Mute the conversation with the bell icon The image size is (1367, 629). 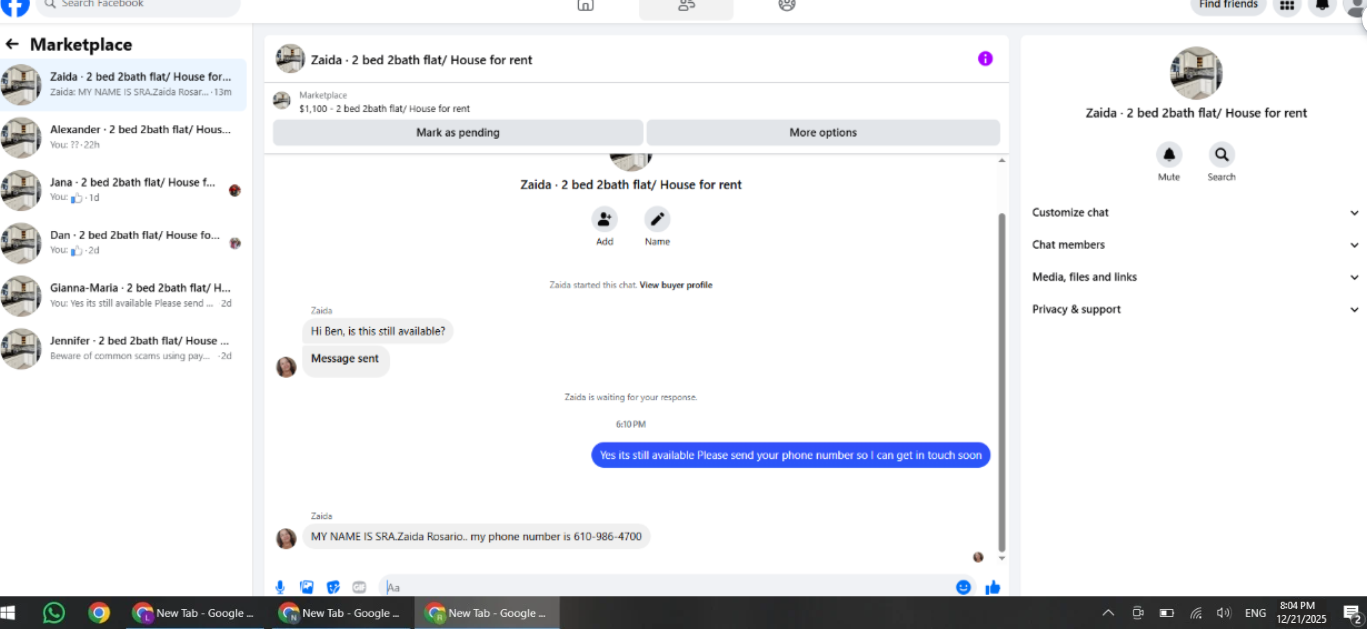[x=1169, y=155]
